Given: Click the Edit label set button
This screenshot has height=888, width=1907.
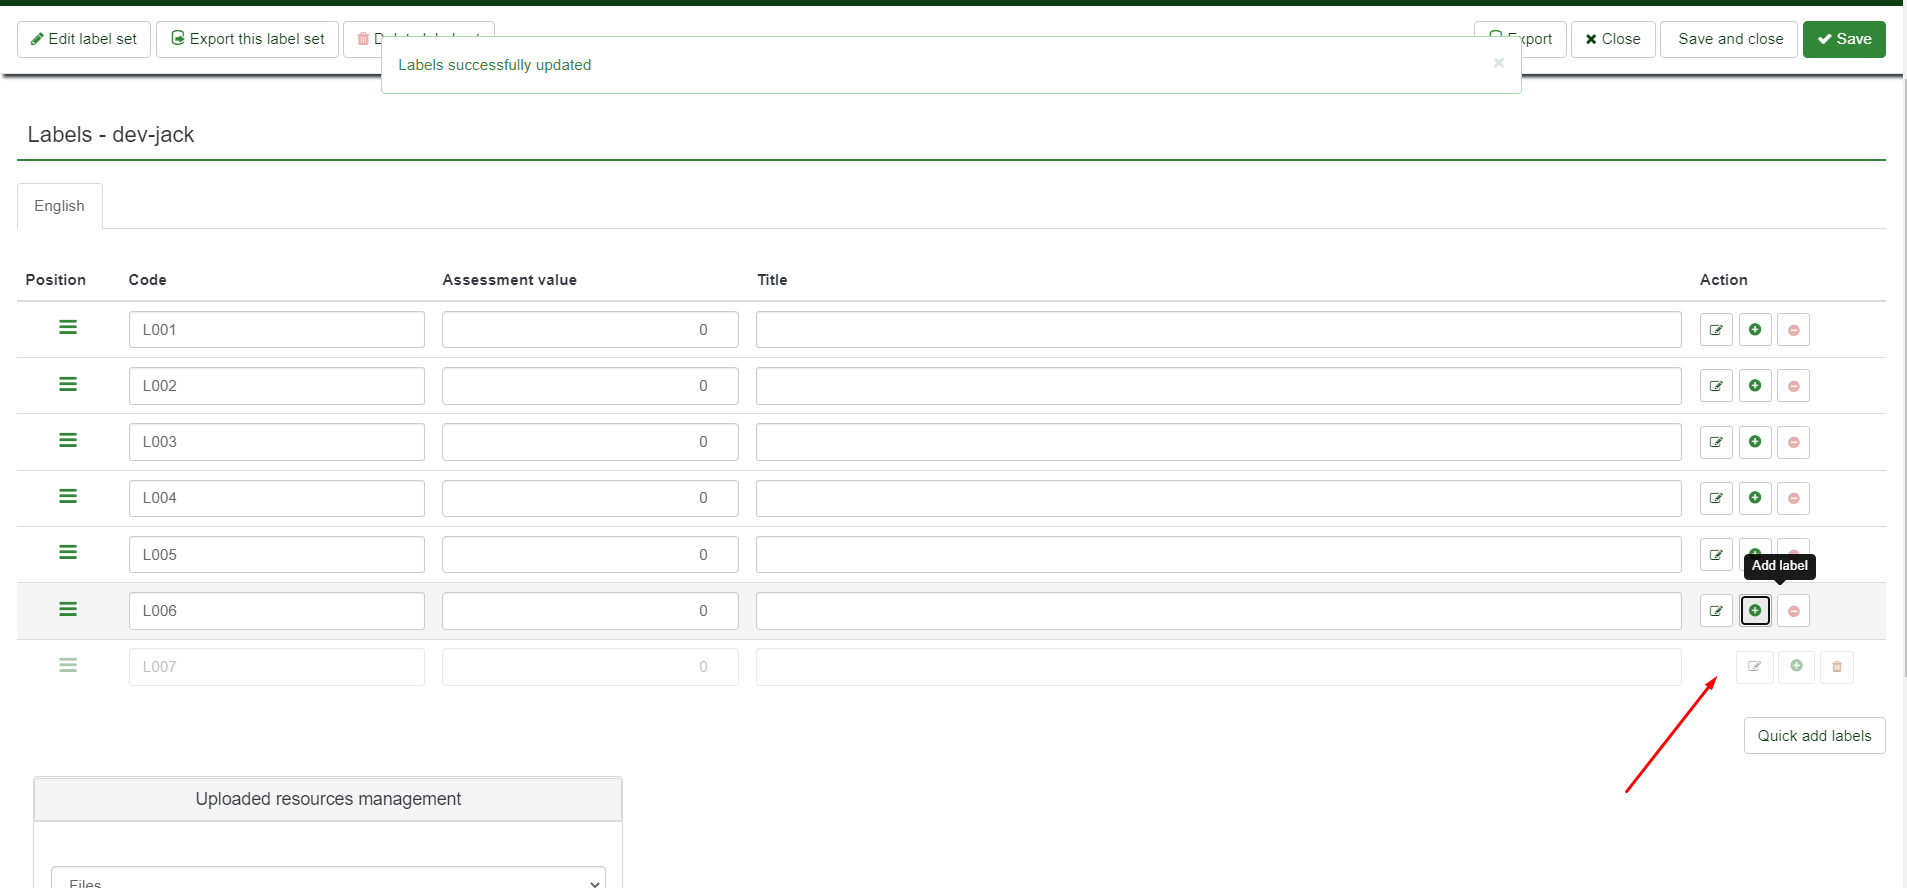Looking at the screenshot, I should [84, 39].
